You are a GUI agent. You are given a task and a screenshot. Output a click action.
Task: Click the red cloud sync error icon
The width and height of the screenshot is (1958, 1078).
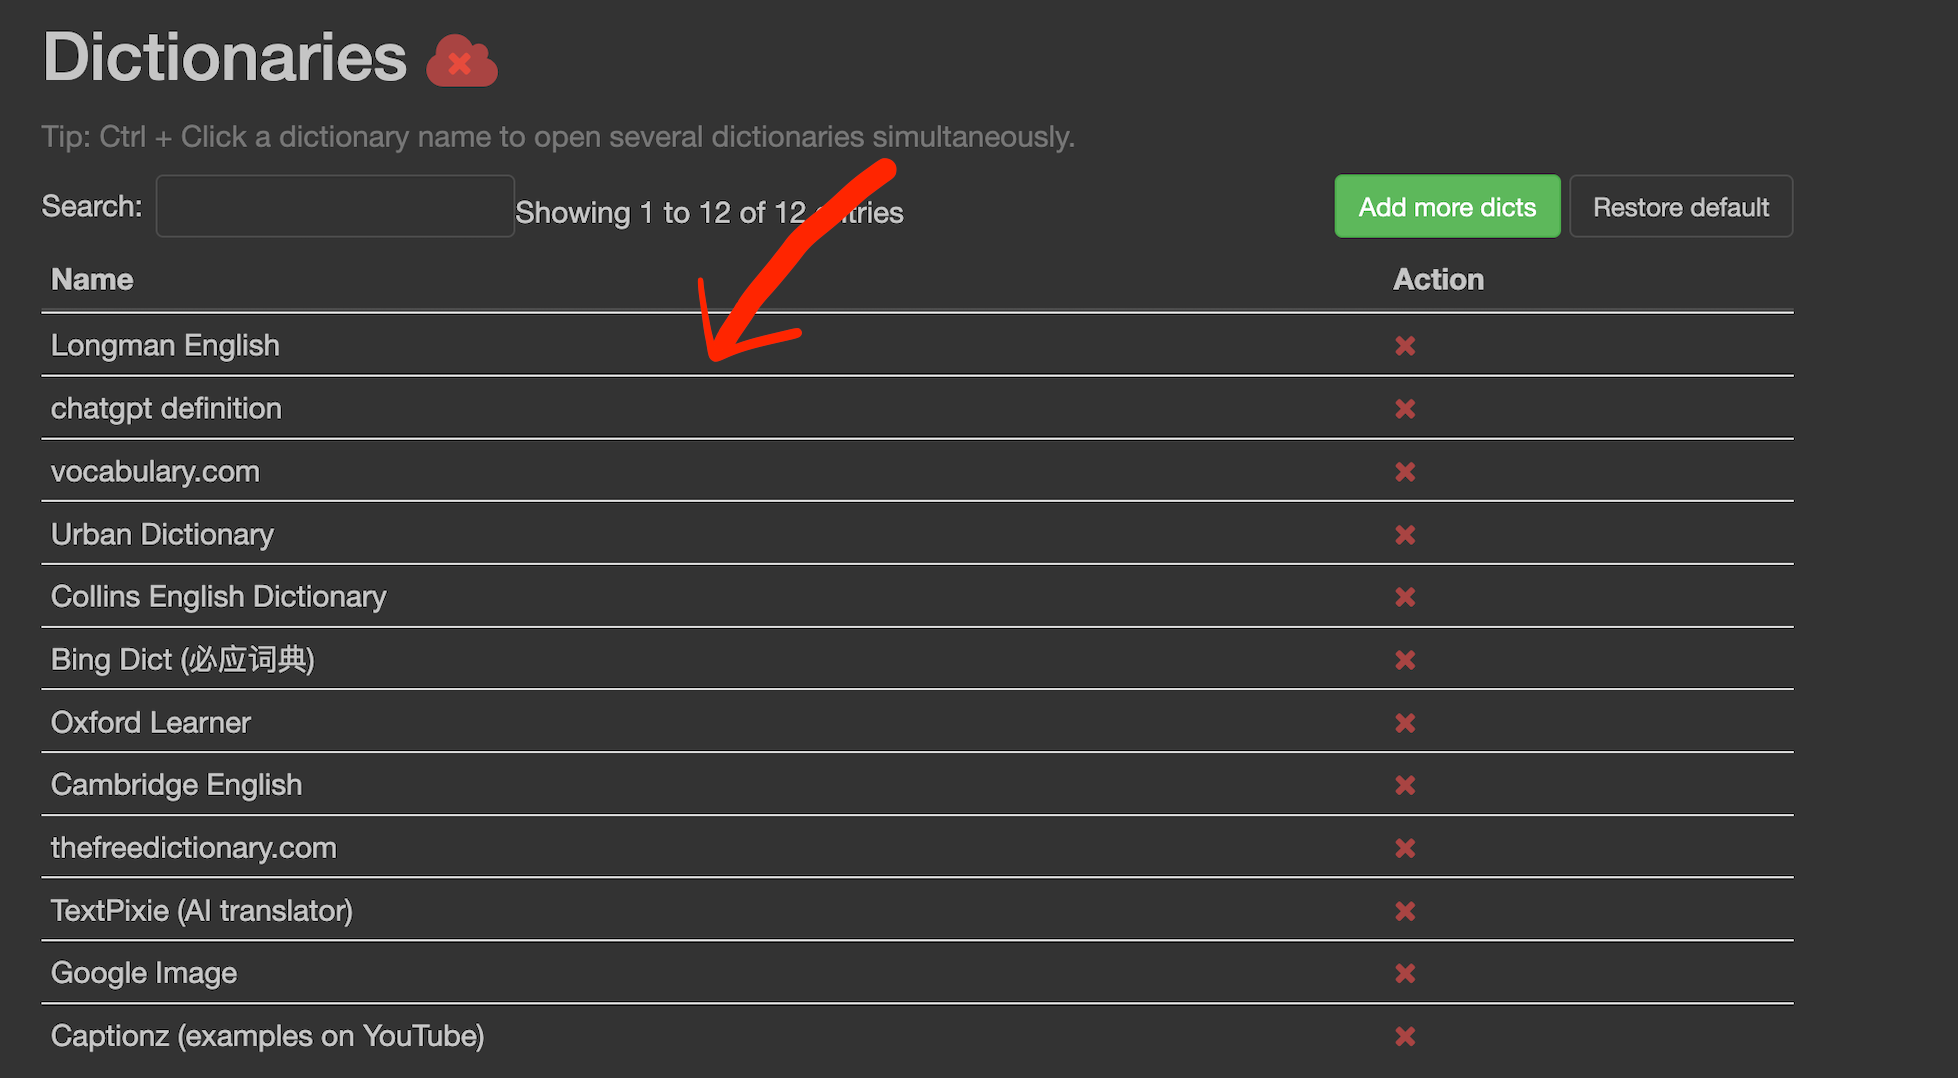[x=461, y=61]
